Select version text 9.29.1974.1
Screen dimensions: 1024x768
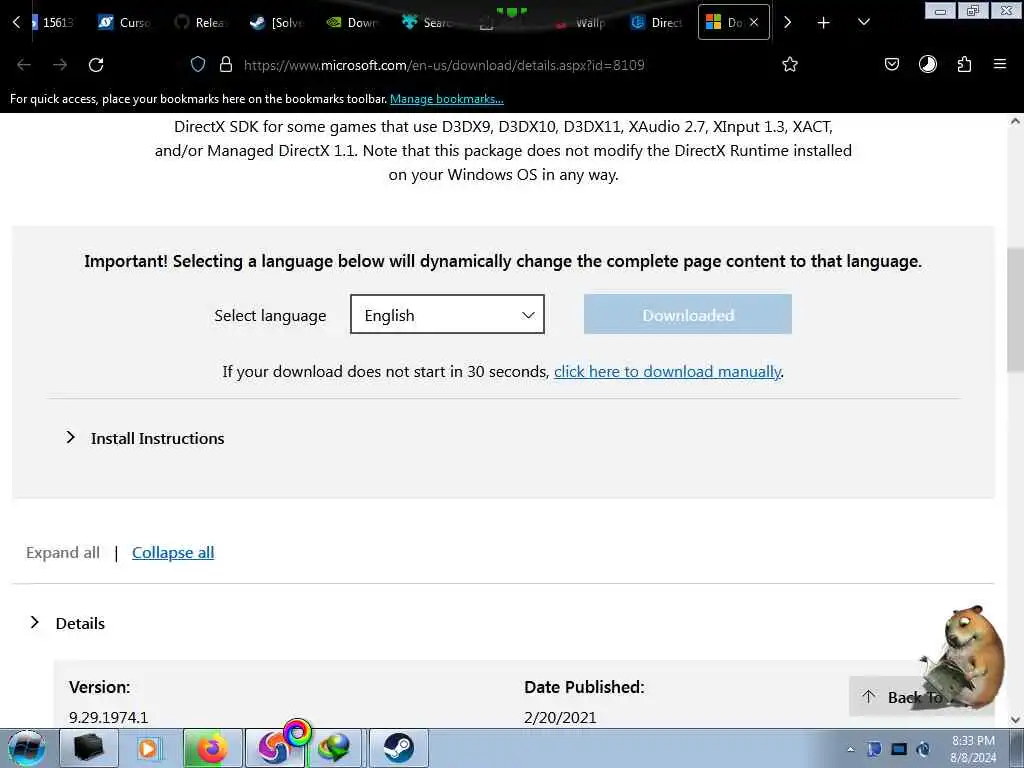[108, 718]
